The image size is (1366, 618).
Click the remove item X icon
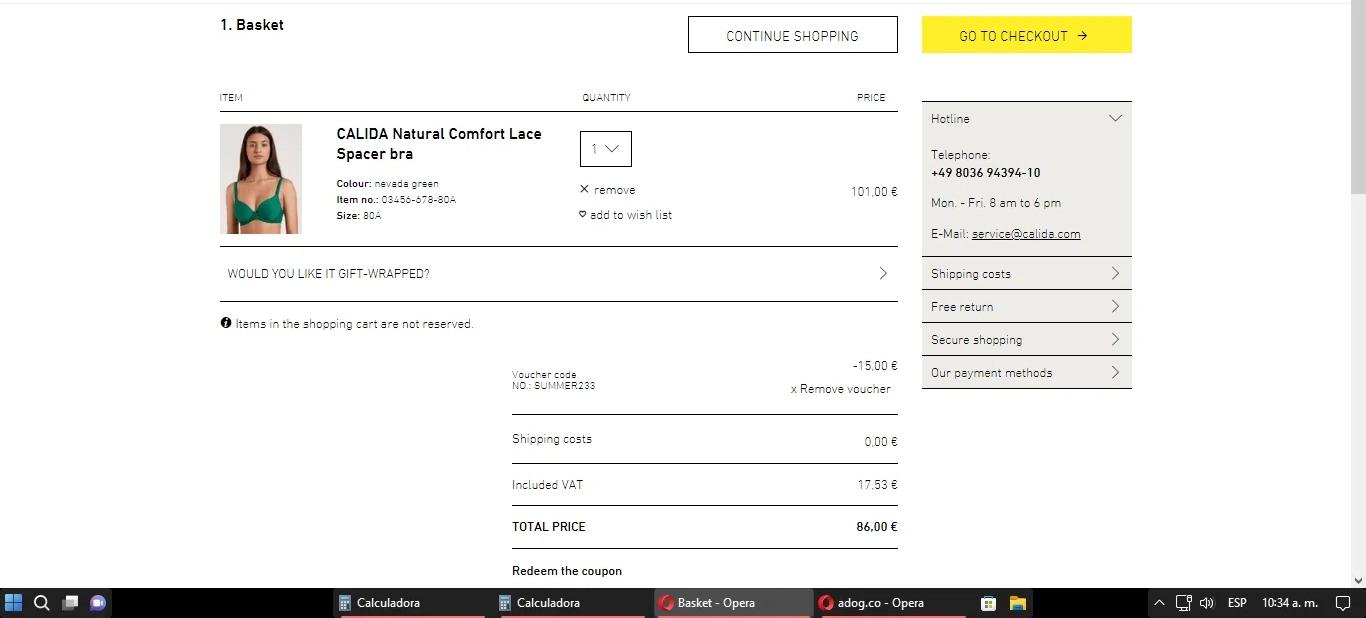click(584, 189)
